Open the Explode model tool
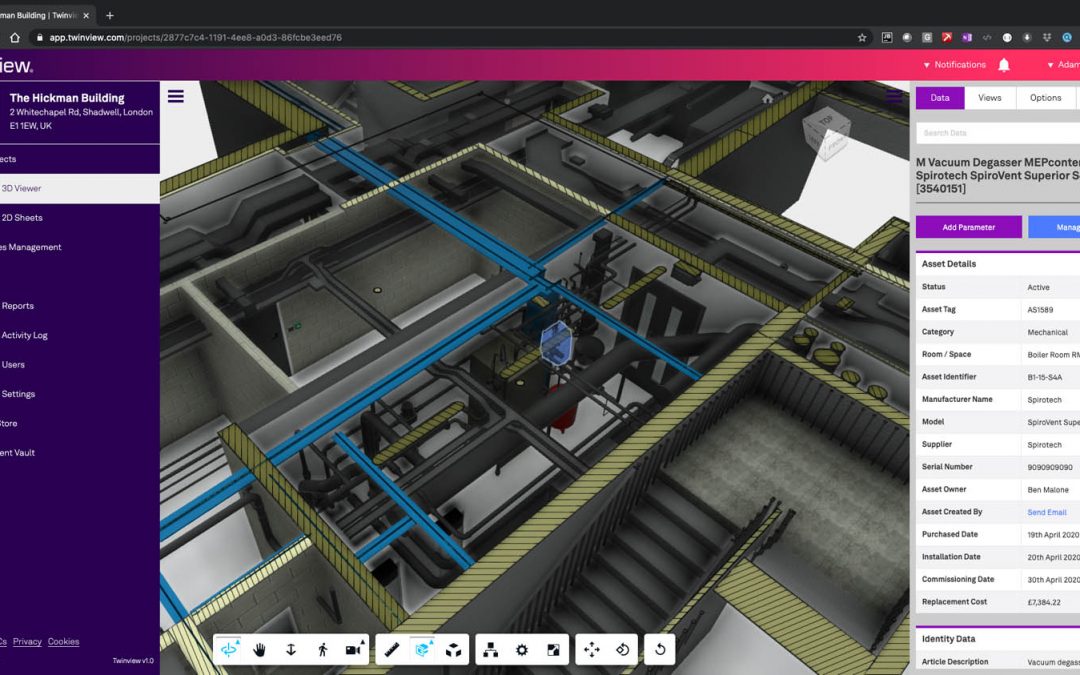The height and width of the screenshot is (675, 1080). click(x=453, y=650)
